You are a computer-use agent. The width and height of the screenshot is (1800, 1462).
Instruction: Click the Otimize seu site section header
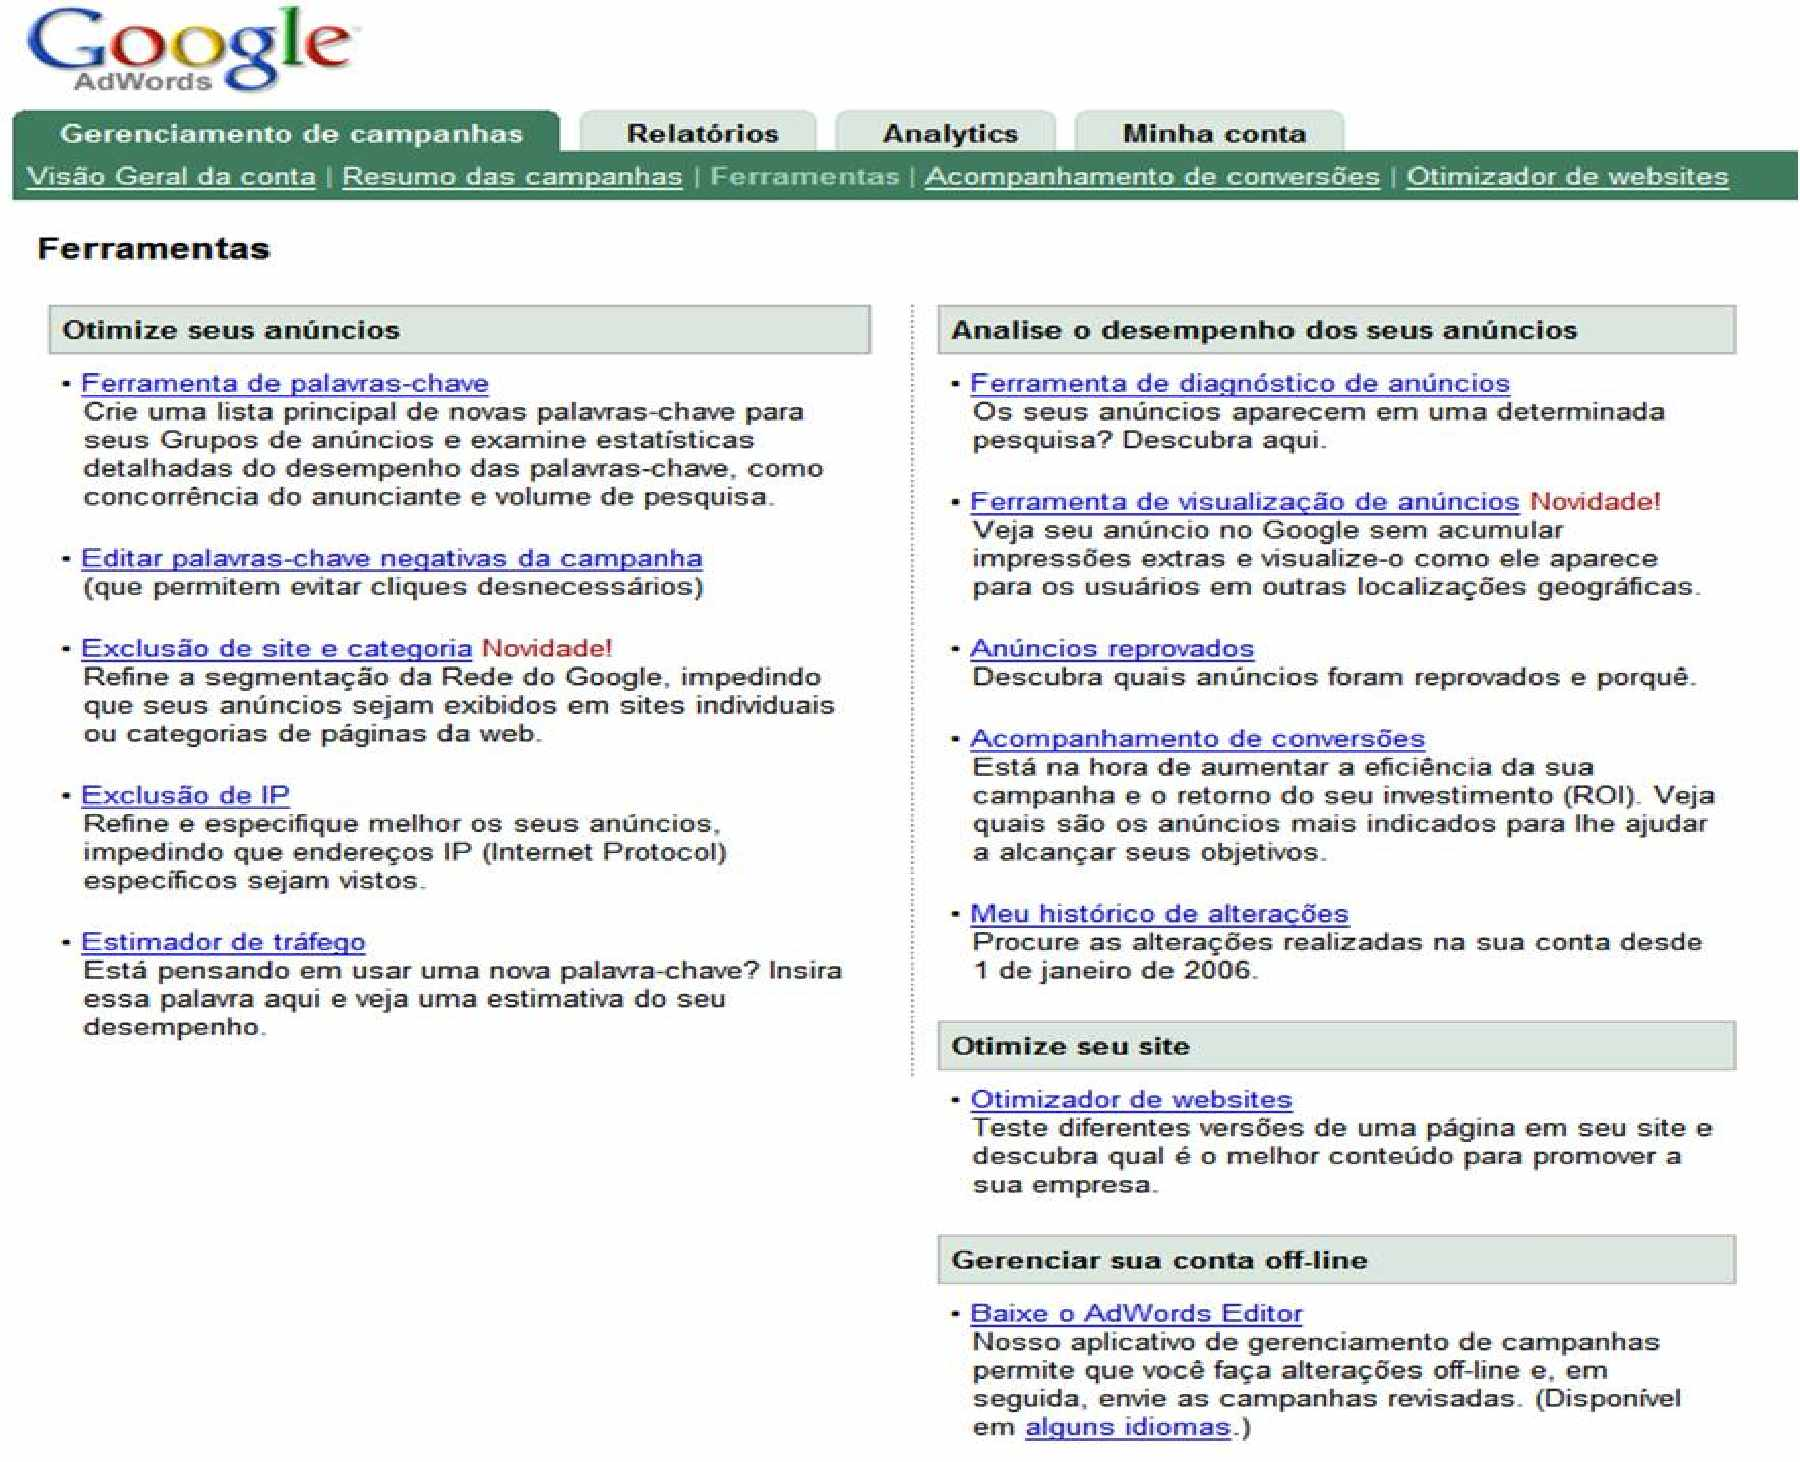[x=1337, y=1046]
